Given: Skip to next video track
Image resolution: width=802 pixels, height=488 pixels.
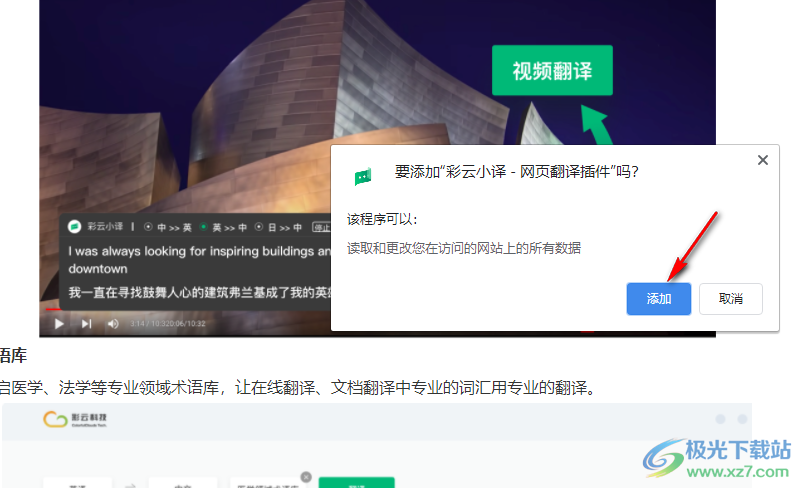Looking at the screenshot, I should [86, 323].
